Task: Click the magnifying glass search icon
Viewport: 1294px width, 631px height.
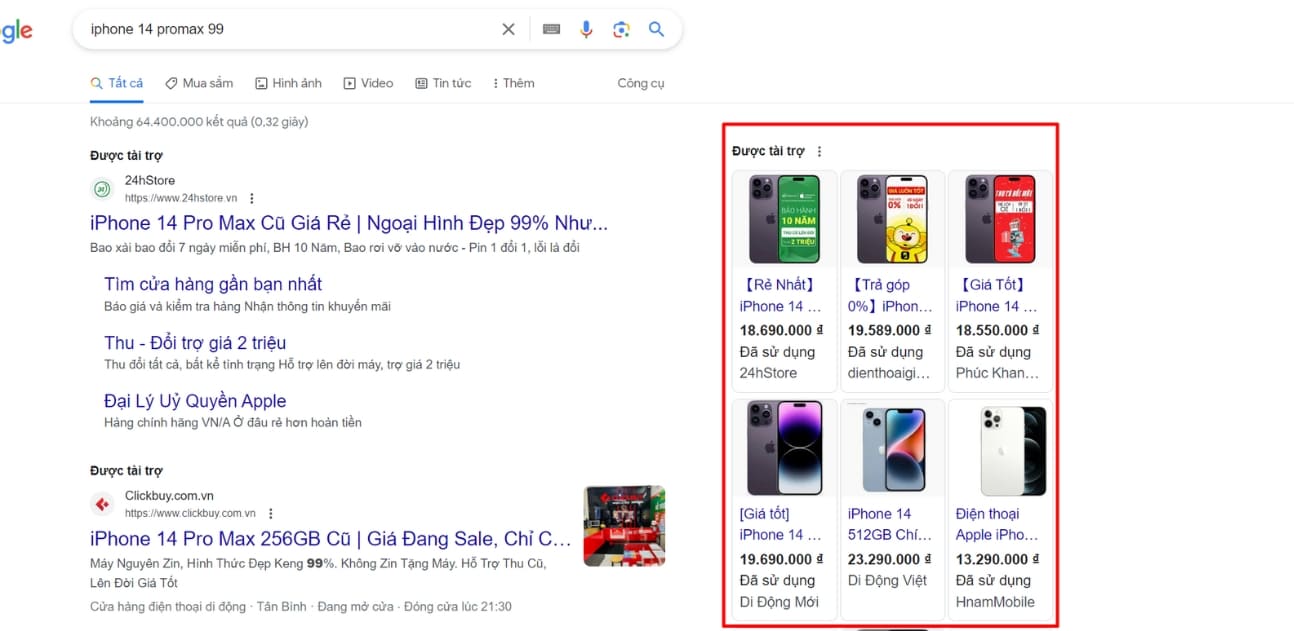Action: (656, 29)
